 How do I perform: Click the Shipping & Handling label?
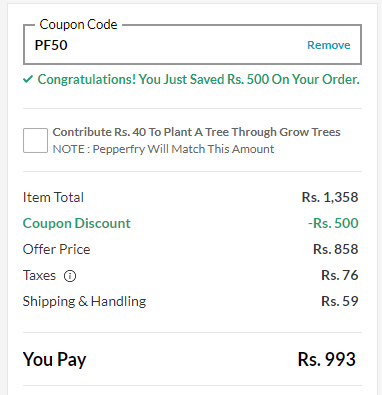[x=84, y=301]
